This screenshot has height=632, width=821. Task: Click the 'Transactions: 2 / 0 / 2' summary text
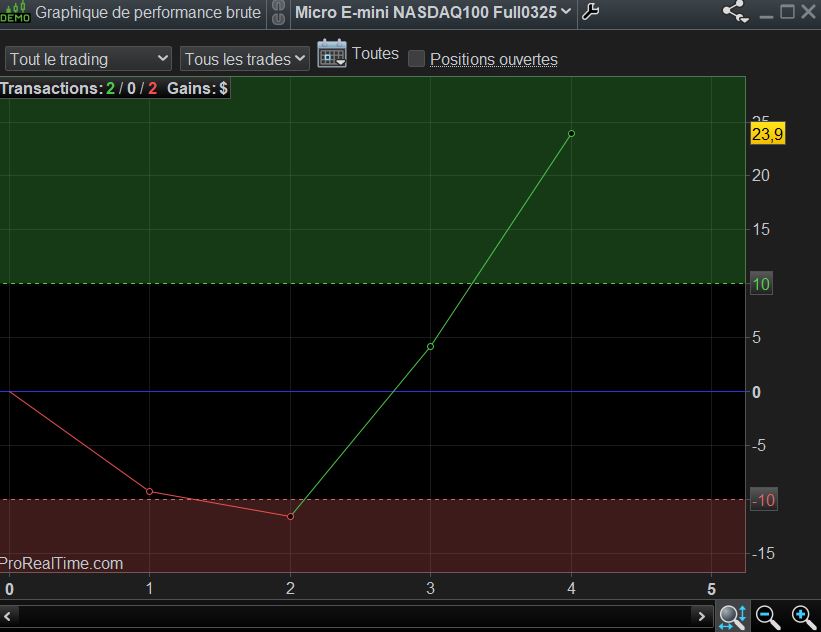coord(79,88)
